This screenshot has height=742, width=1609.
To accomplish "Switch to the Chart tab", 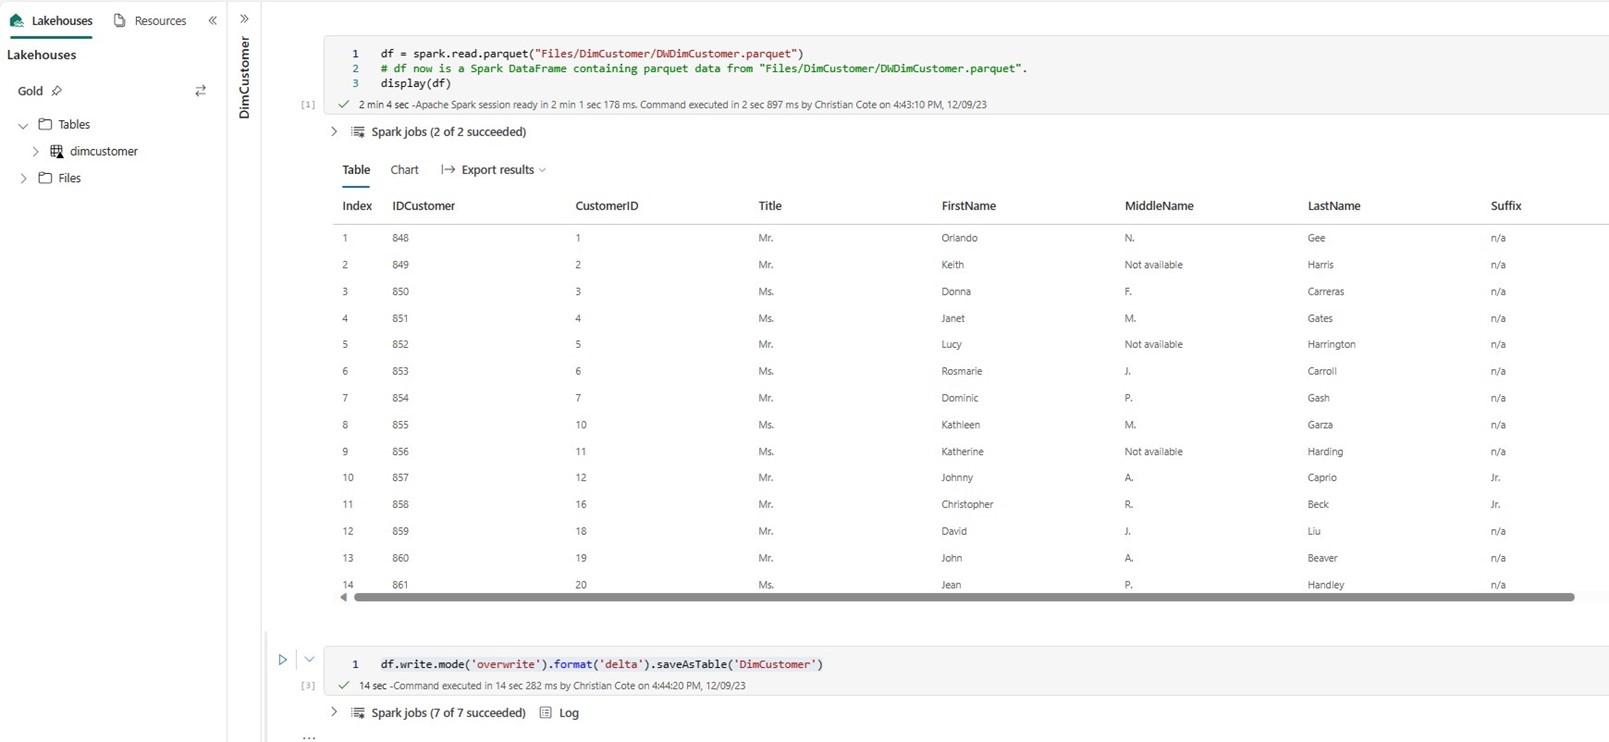I will pyautogui.click(x=404, y=170).
